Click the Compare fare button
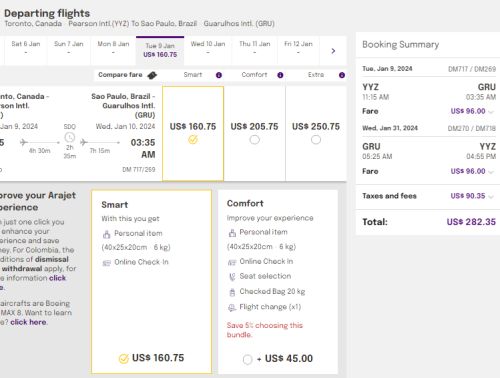Image resolution: width=500 pixels, height=378 pixels. [x=127, y=75]
